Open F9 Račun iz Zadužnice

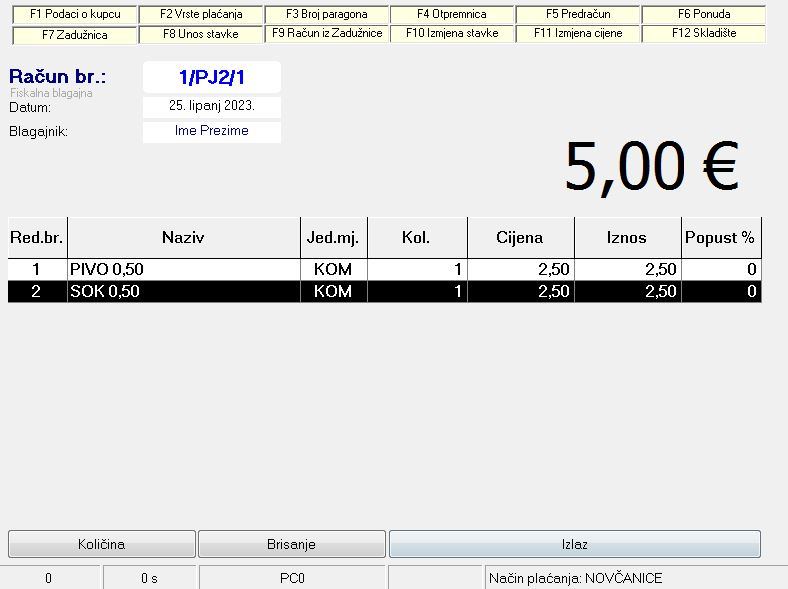click(327, 34)
